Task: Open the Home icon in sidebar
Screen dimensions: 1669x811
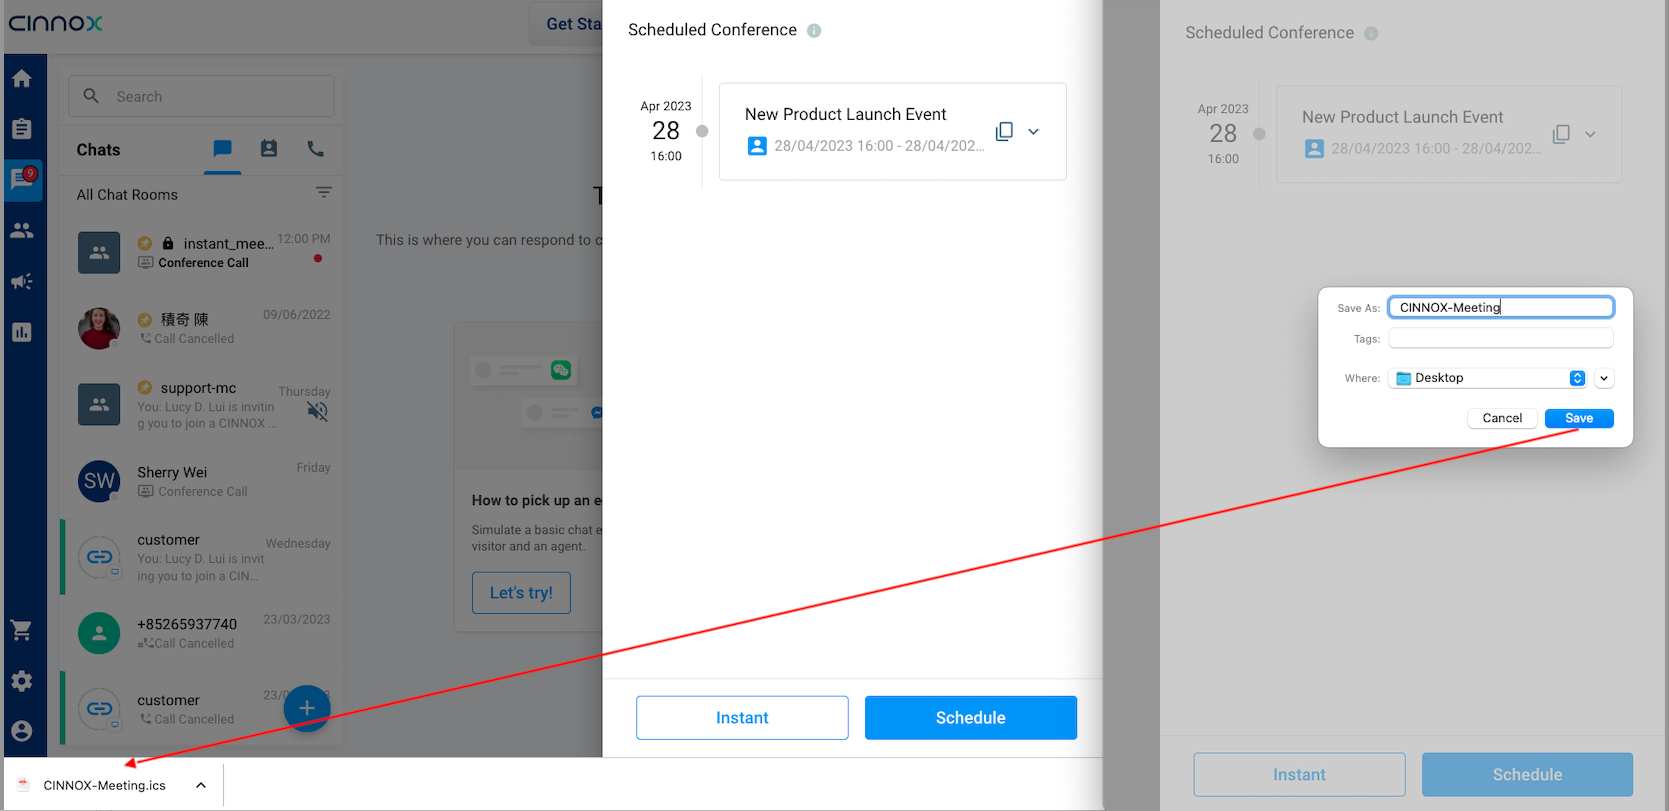Action: click(22, 79)
